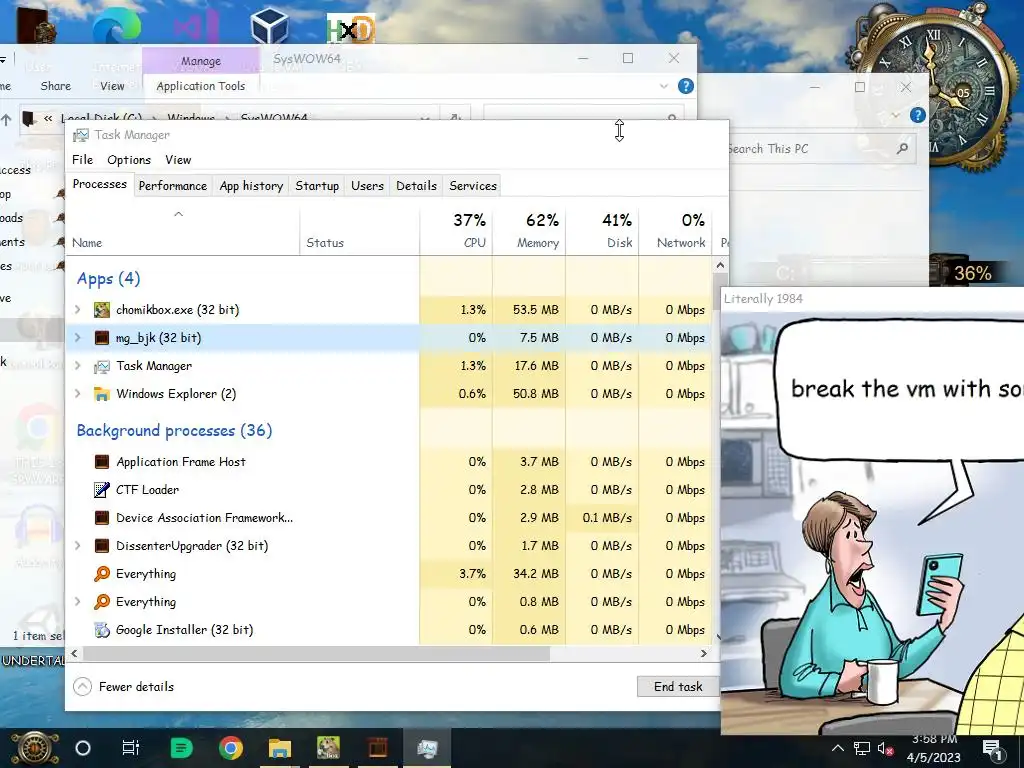Switch to the Users tab
This screenshot has width=1024, height=768.
pos(367,186)
